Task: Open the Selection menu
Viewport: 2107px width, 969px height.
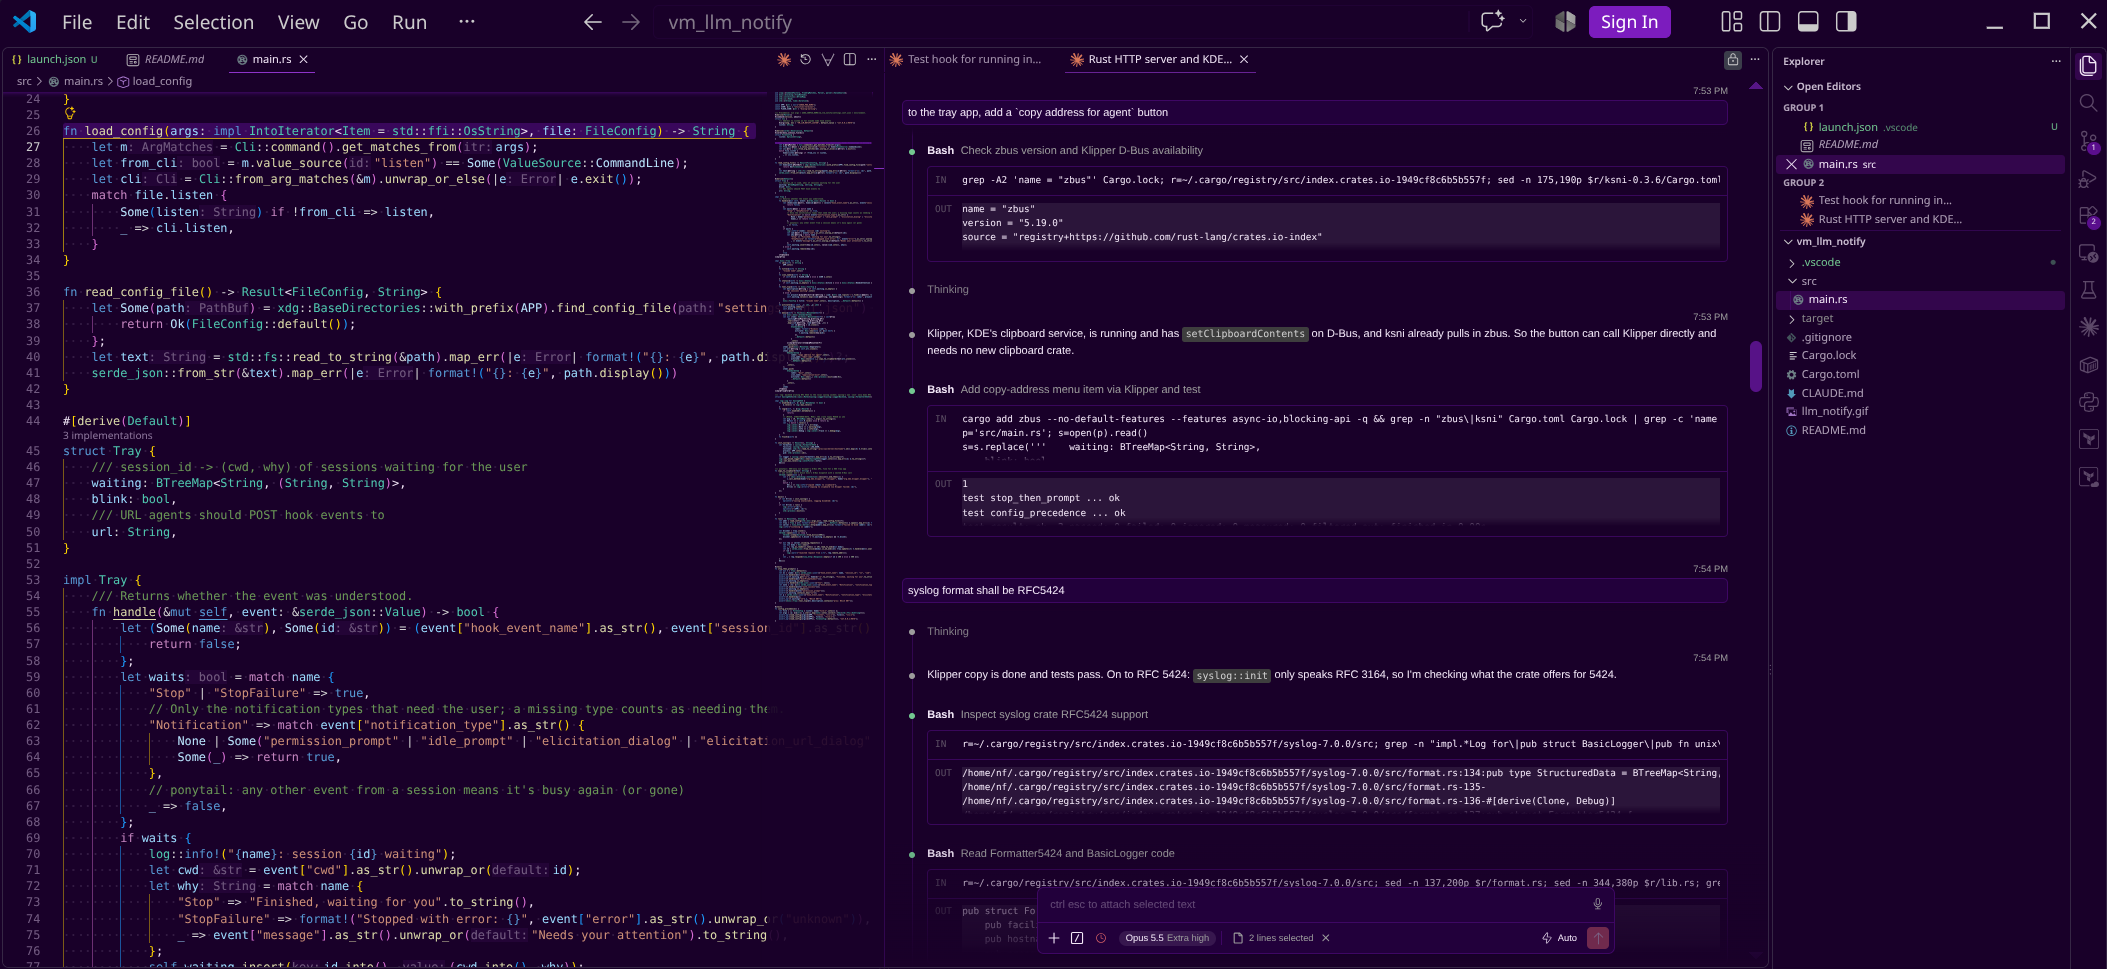Action: 214,22
